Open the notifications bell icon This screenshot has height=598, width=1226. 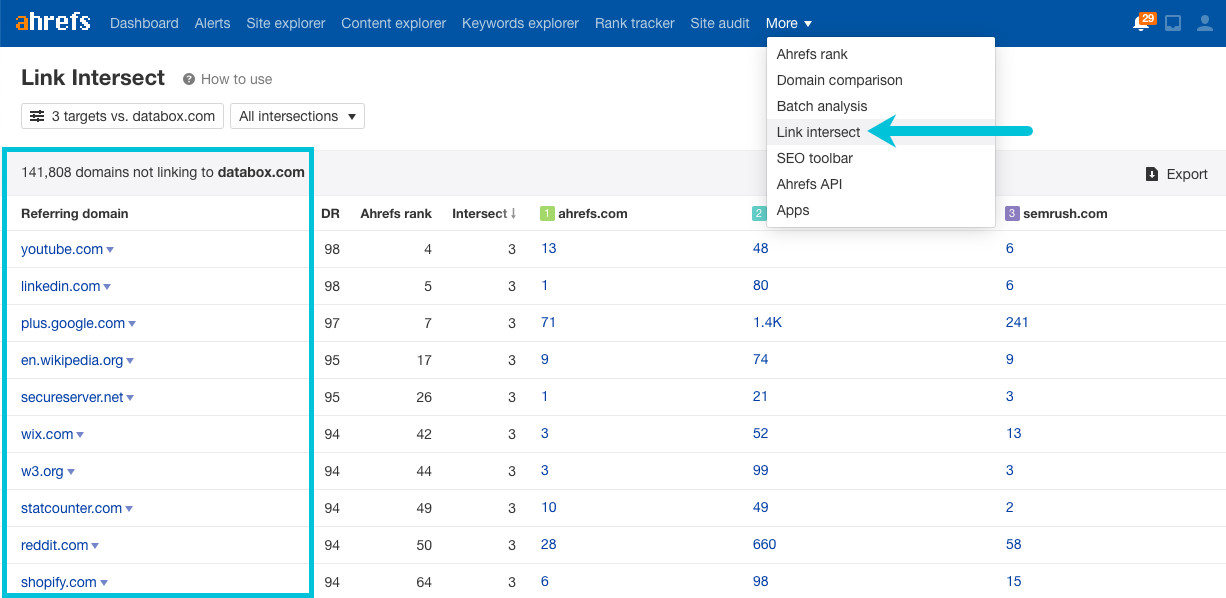(1141, 23)
